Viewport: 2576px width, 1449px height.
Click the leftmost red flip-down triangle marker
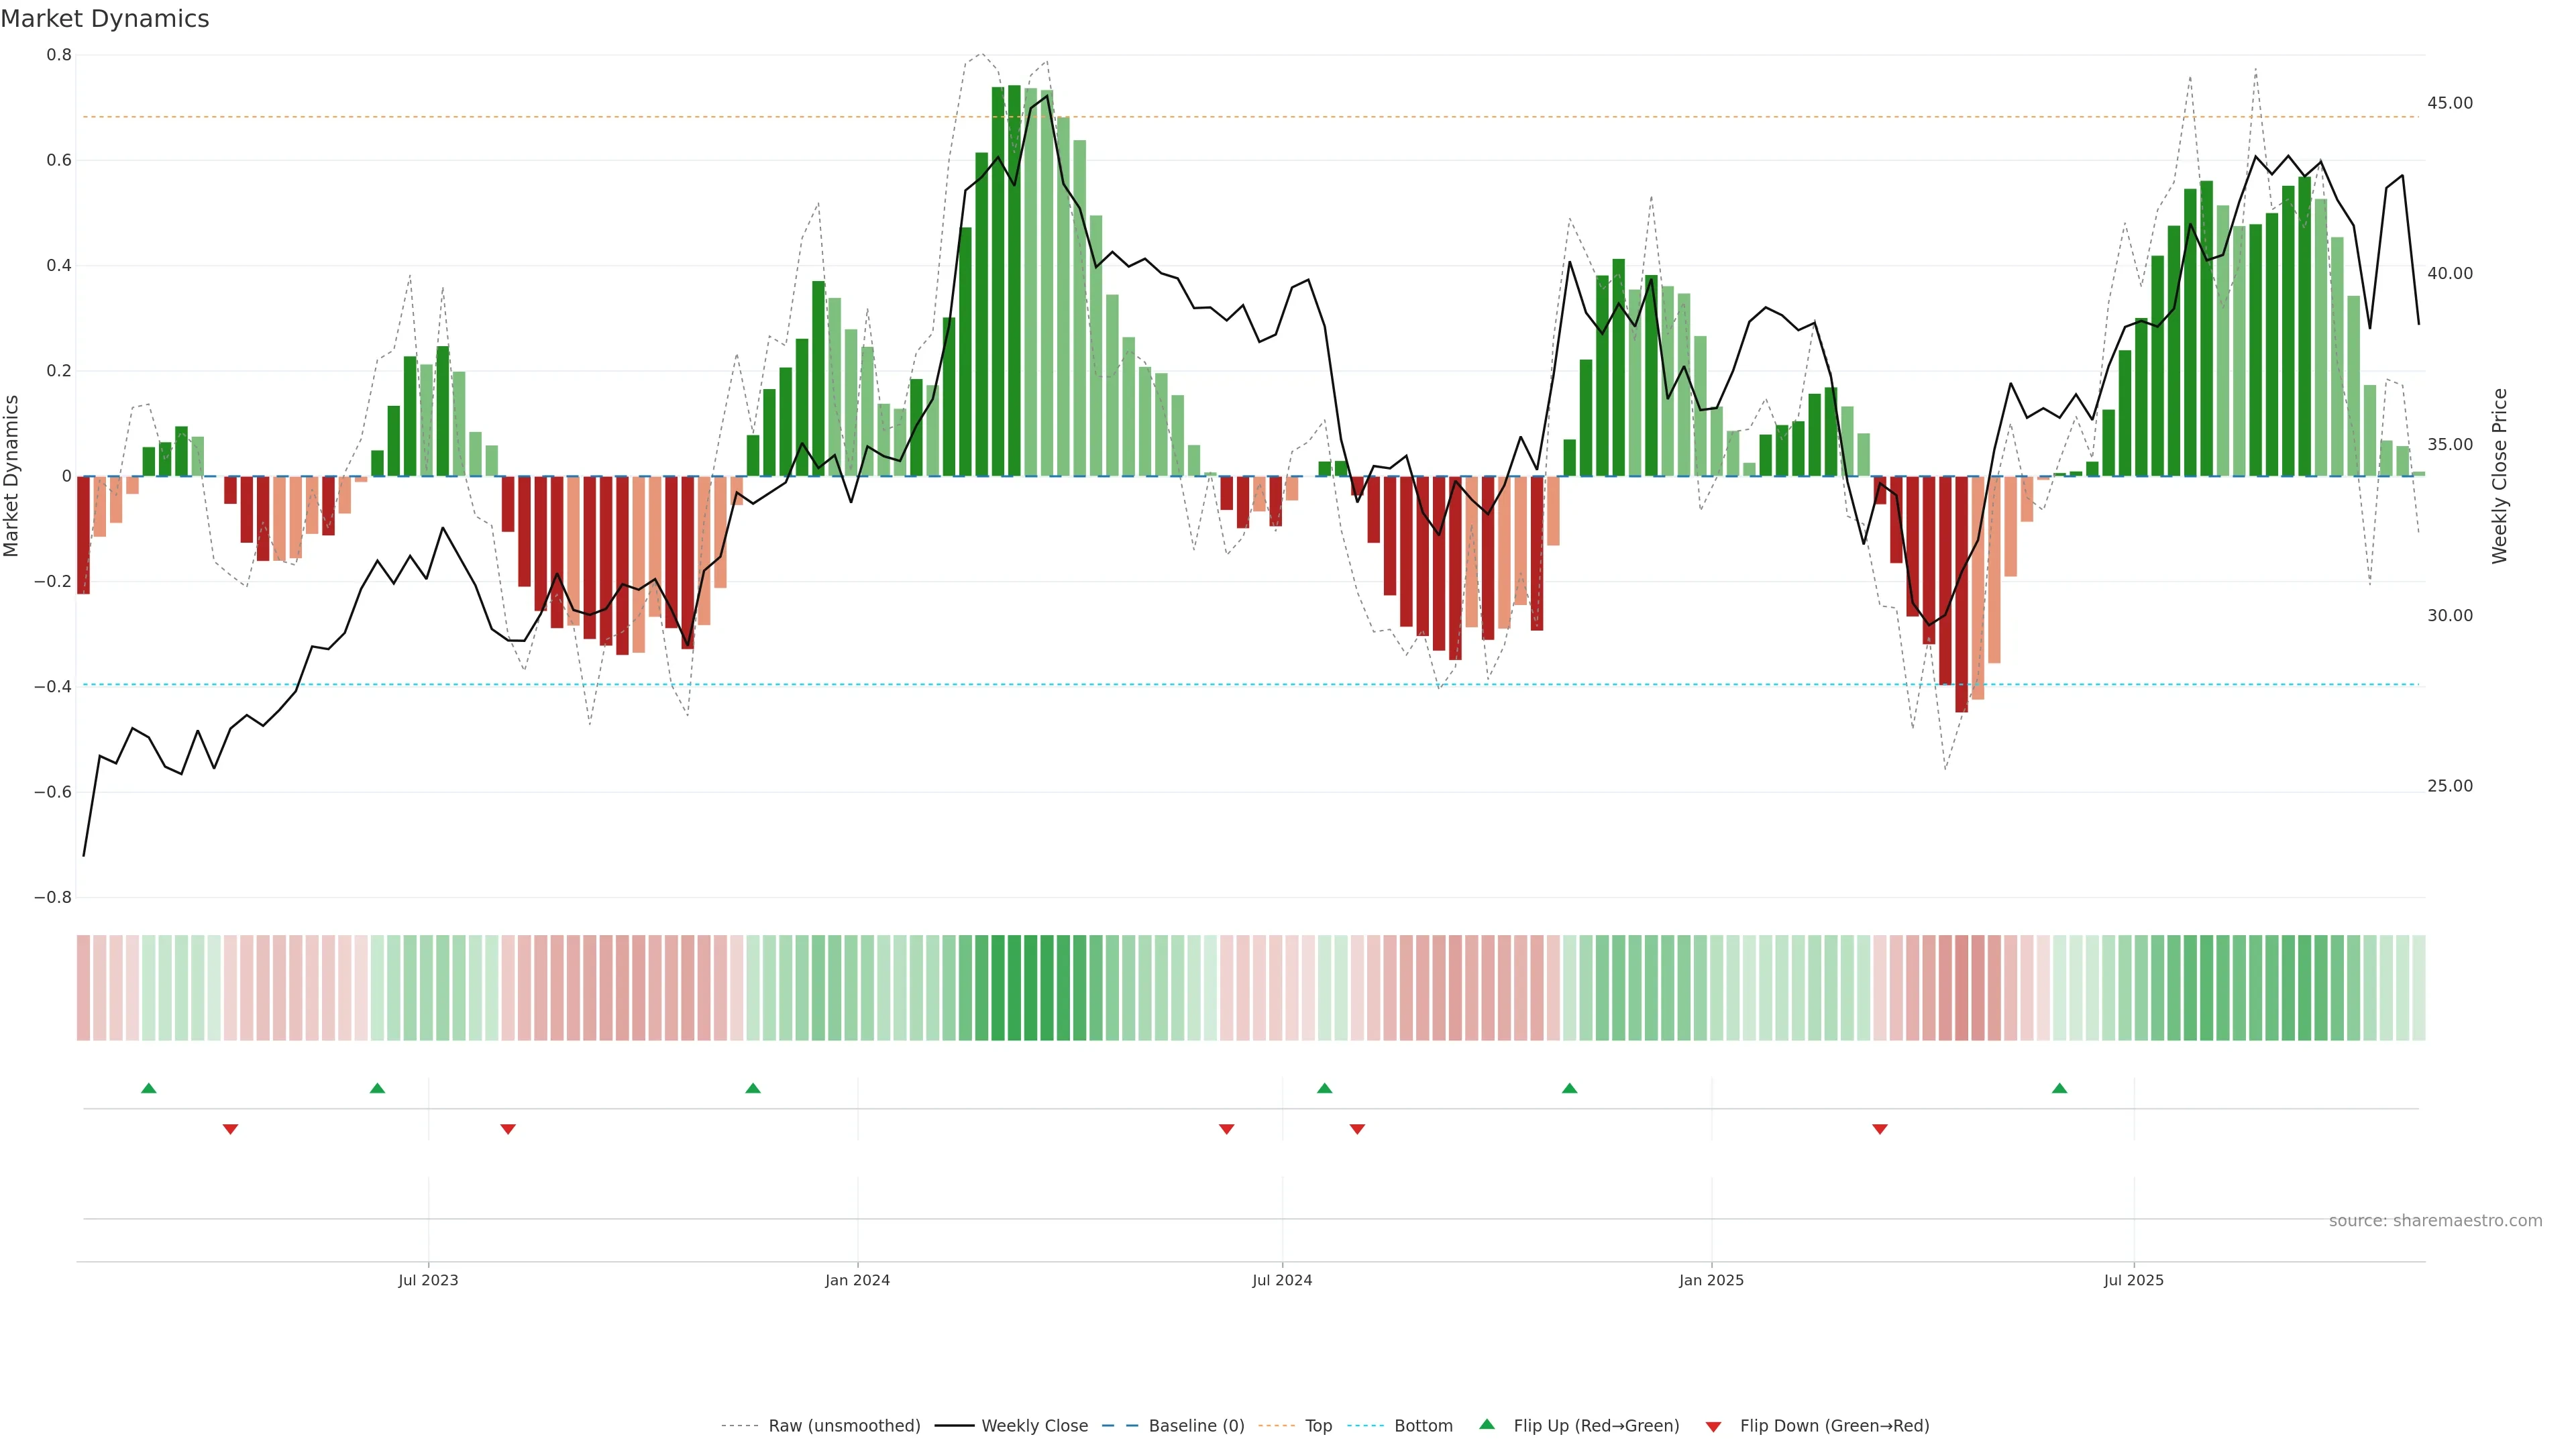coord(230,1129)
